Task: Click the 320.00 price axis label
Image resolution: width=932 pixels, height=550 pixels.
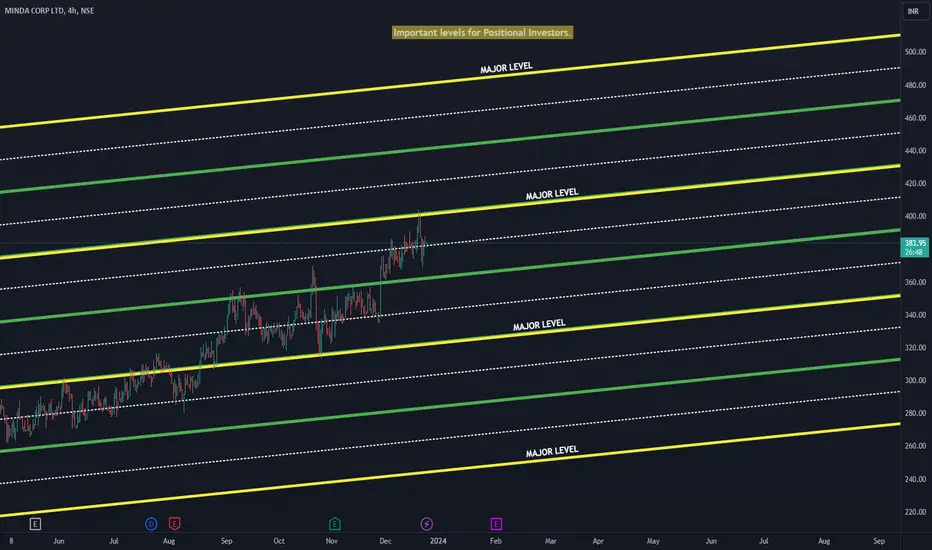Action: coord(915,347)
